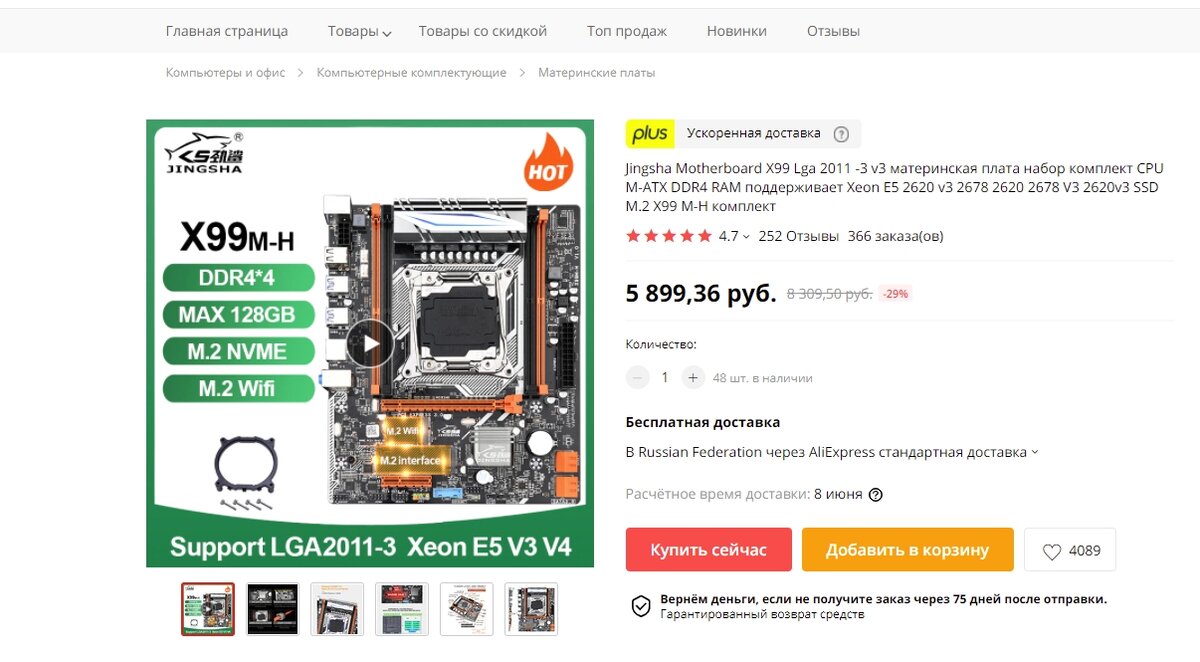Viewport: 1200px width, 662px height.
Task: Expand the 4.7 rating breakdown chevron
Action: pyautogui.click(x=746, y=237)
